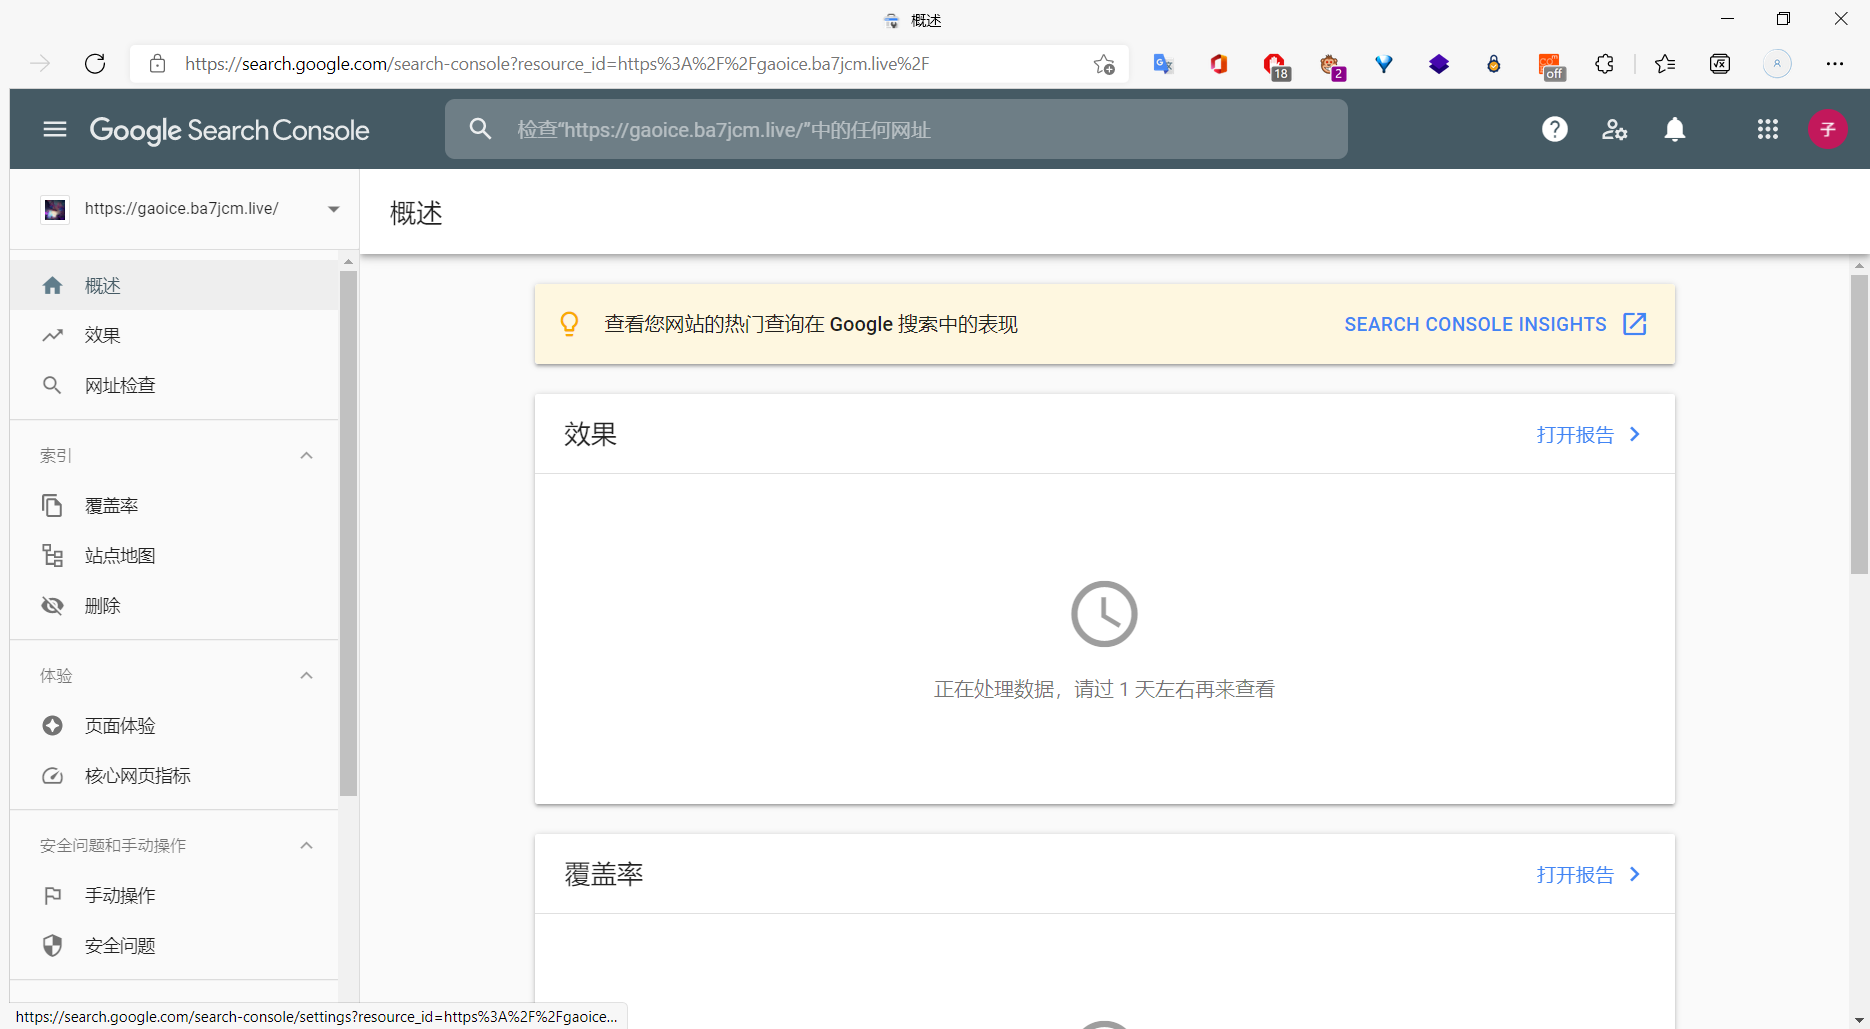
Task: Open 打开报告 for the 覆盖率 card
Action: 1575,875
